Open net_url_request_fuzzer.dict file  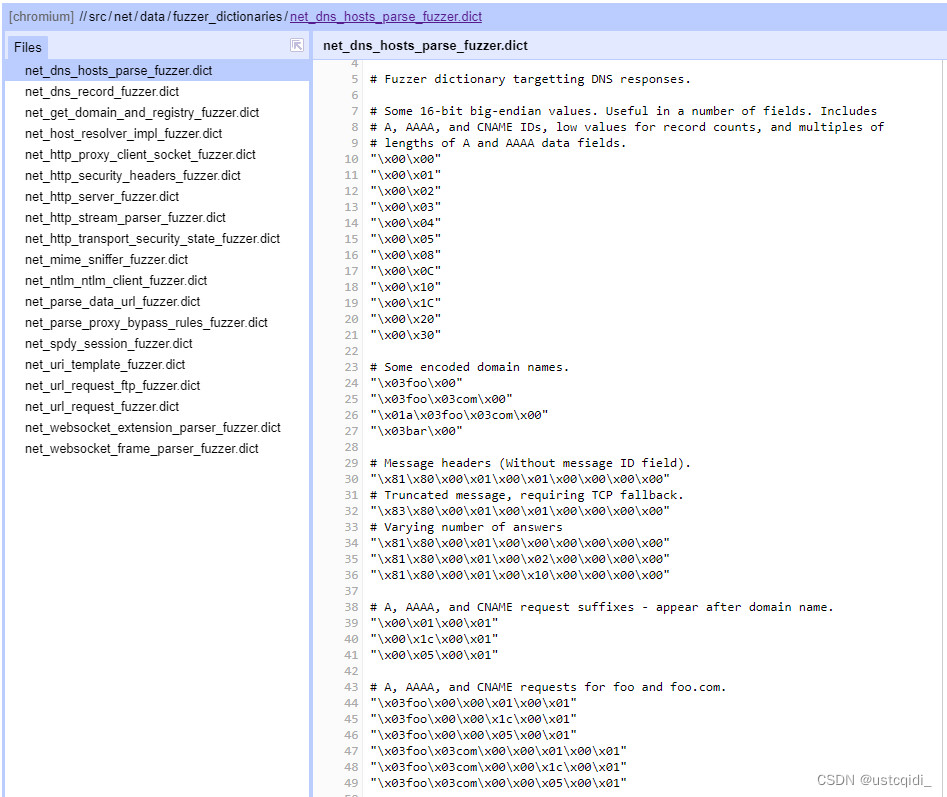[102, 407]
